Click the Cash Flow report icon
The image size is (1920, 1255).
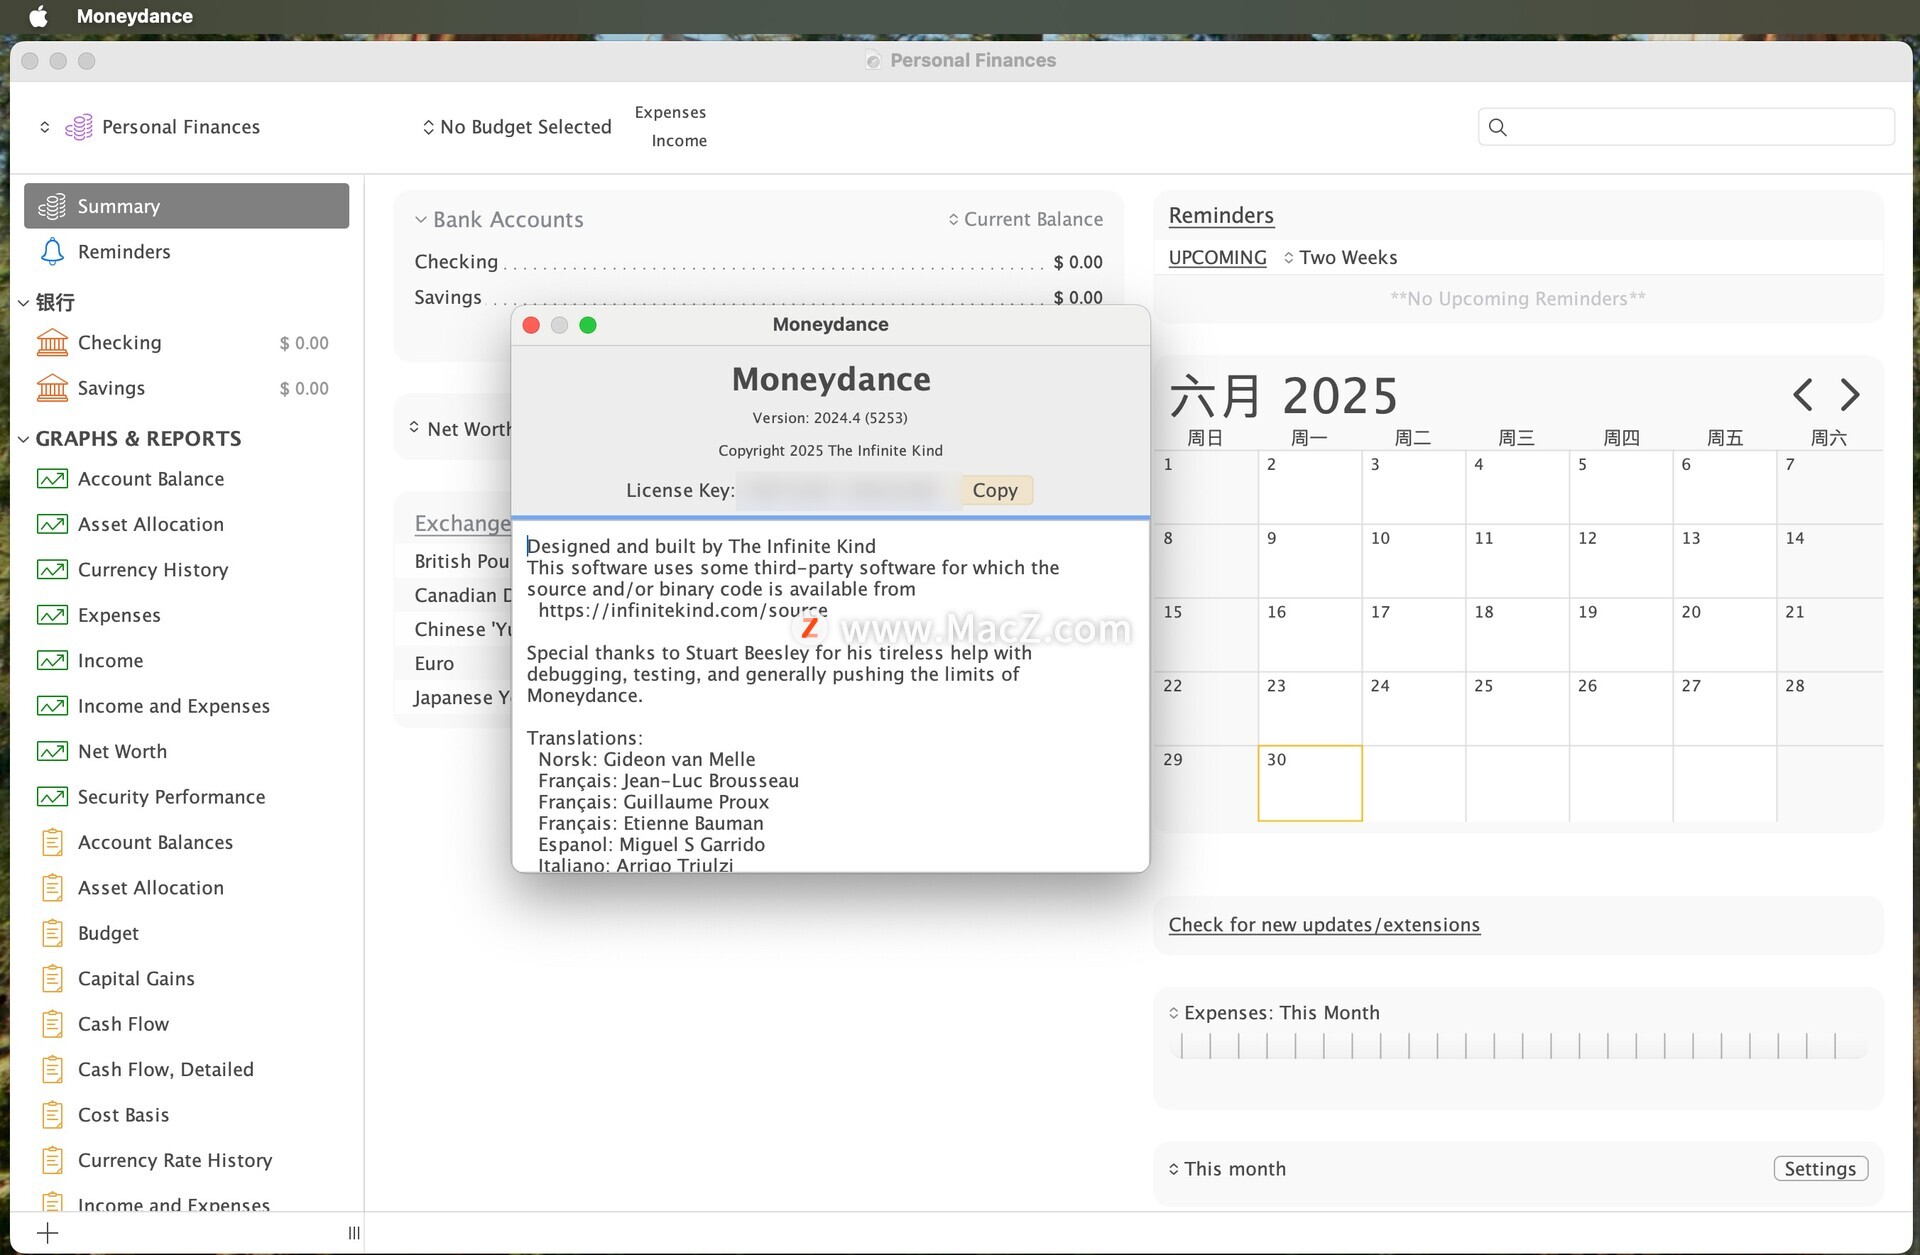click(x=52, y=1024)
